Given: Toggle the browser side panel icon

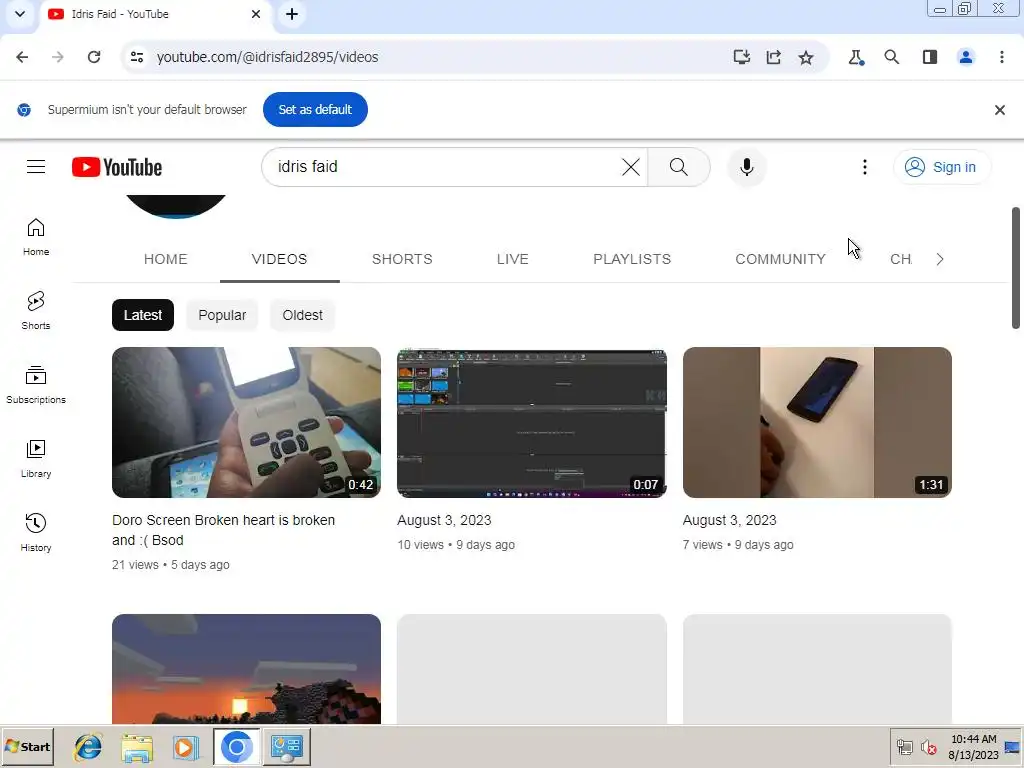Looking at the screenshot, I should [x=929, y=57].
